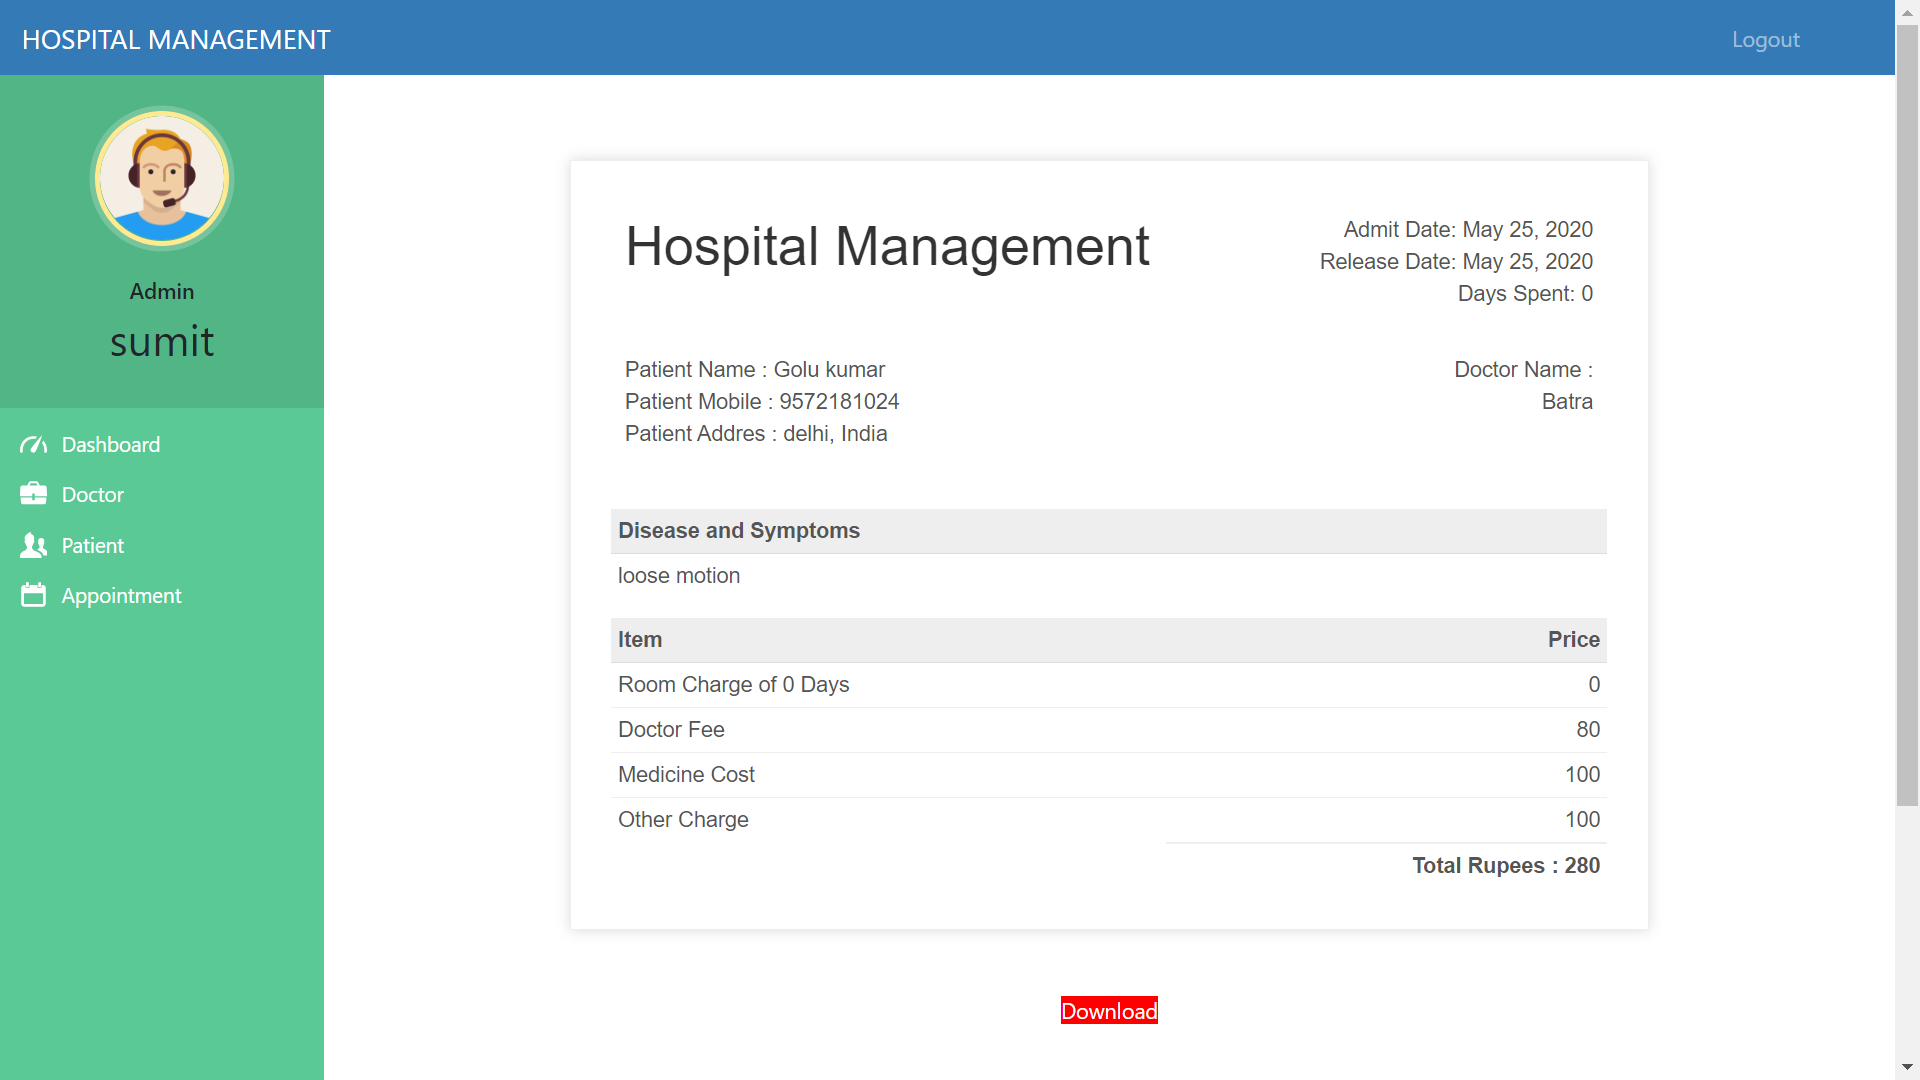Screen dimensions: 1920x1080
Task: Click the scrollbar down arrow
Action: pyautogui.click(x=1907, y=1068)
